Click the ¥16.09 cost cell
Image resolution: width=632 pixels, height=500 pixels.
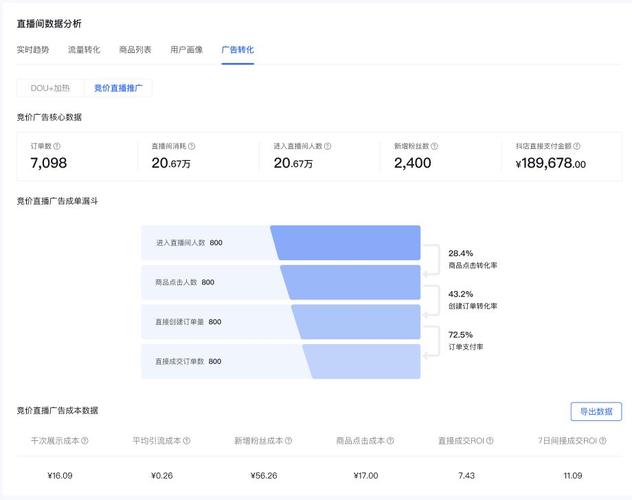pos(60,475)
